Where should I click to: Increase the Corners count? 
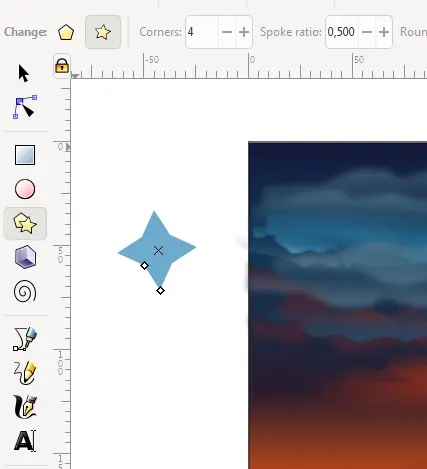coord(244,32)
